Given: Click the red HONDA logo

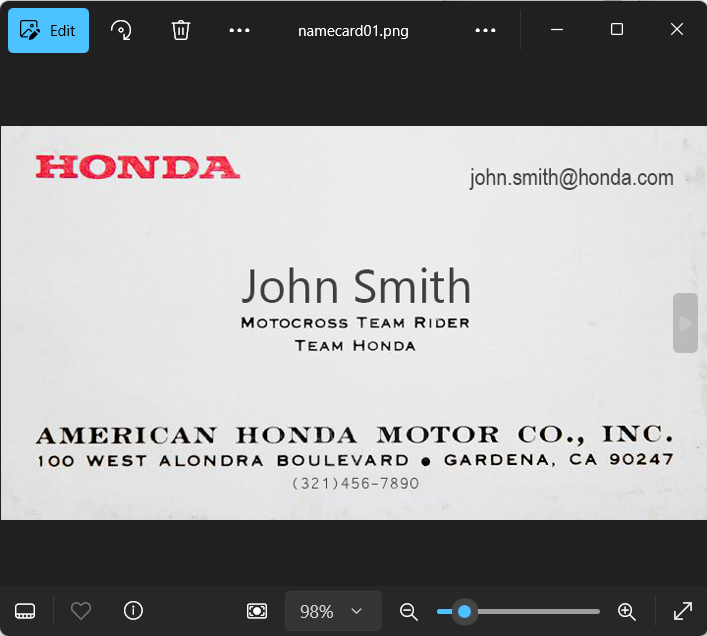Looking at the screenshot, I should [x=138, y=167].
